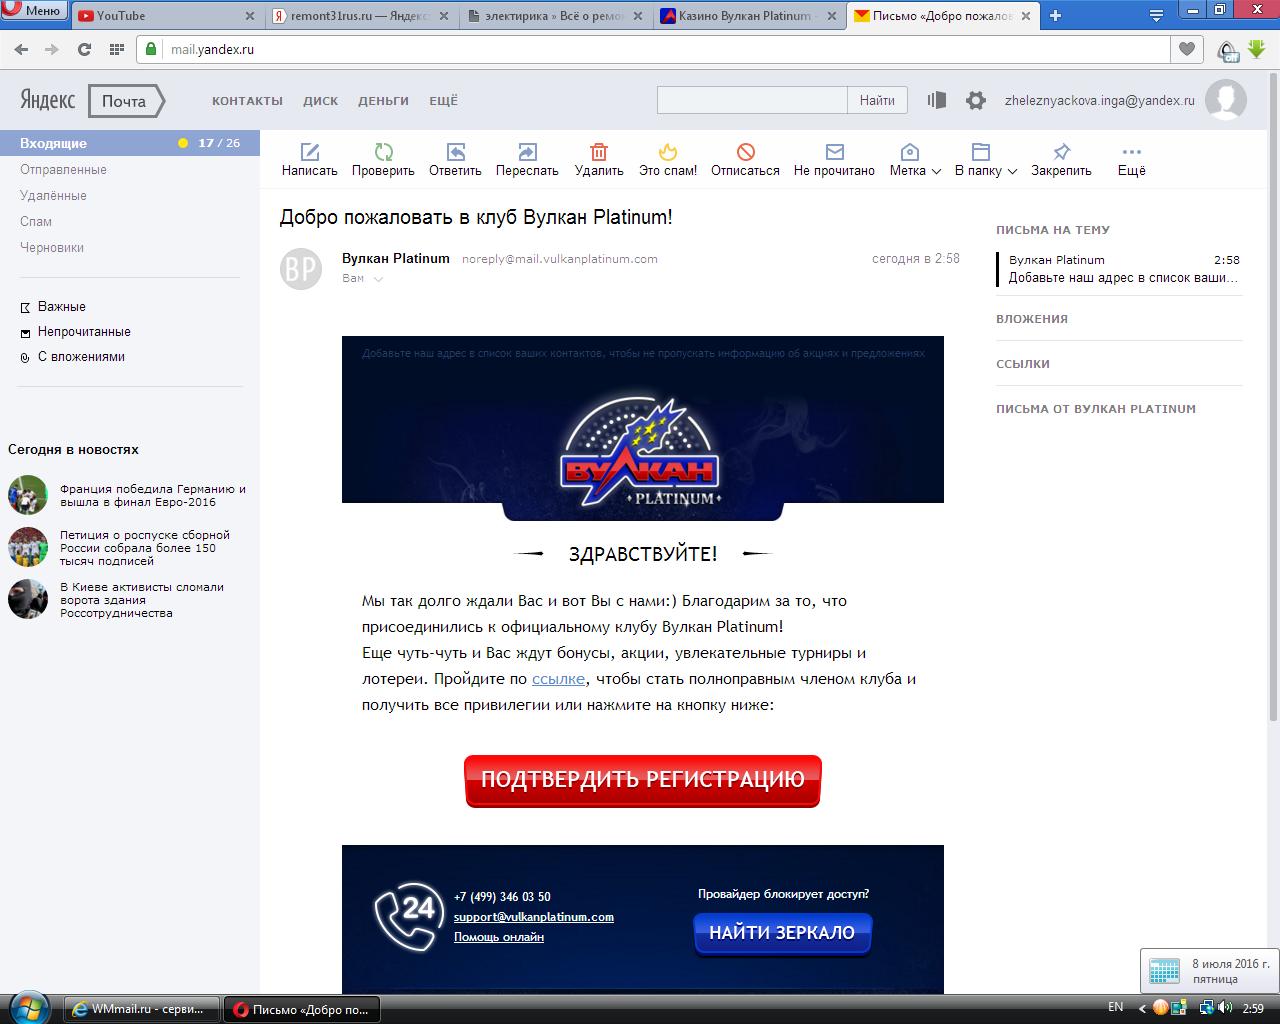This screenshot has height=1024, width=1280.
Task: Open the В папку folder dropdown
Action: tap(985, 160)
